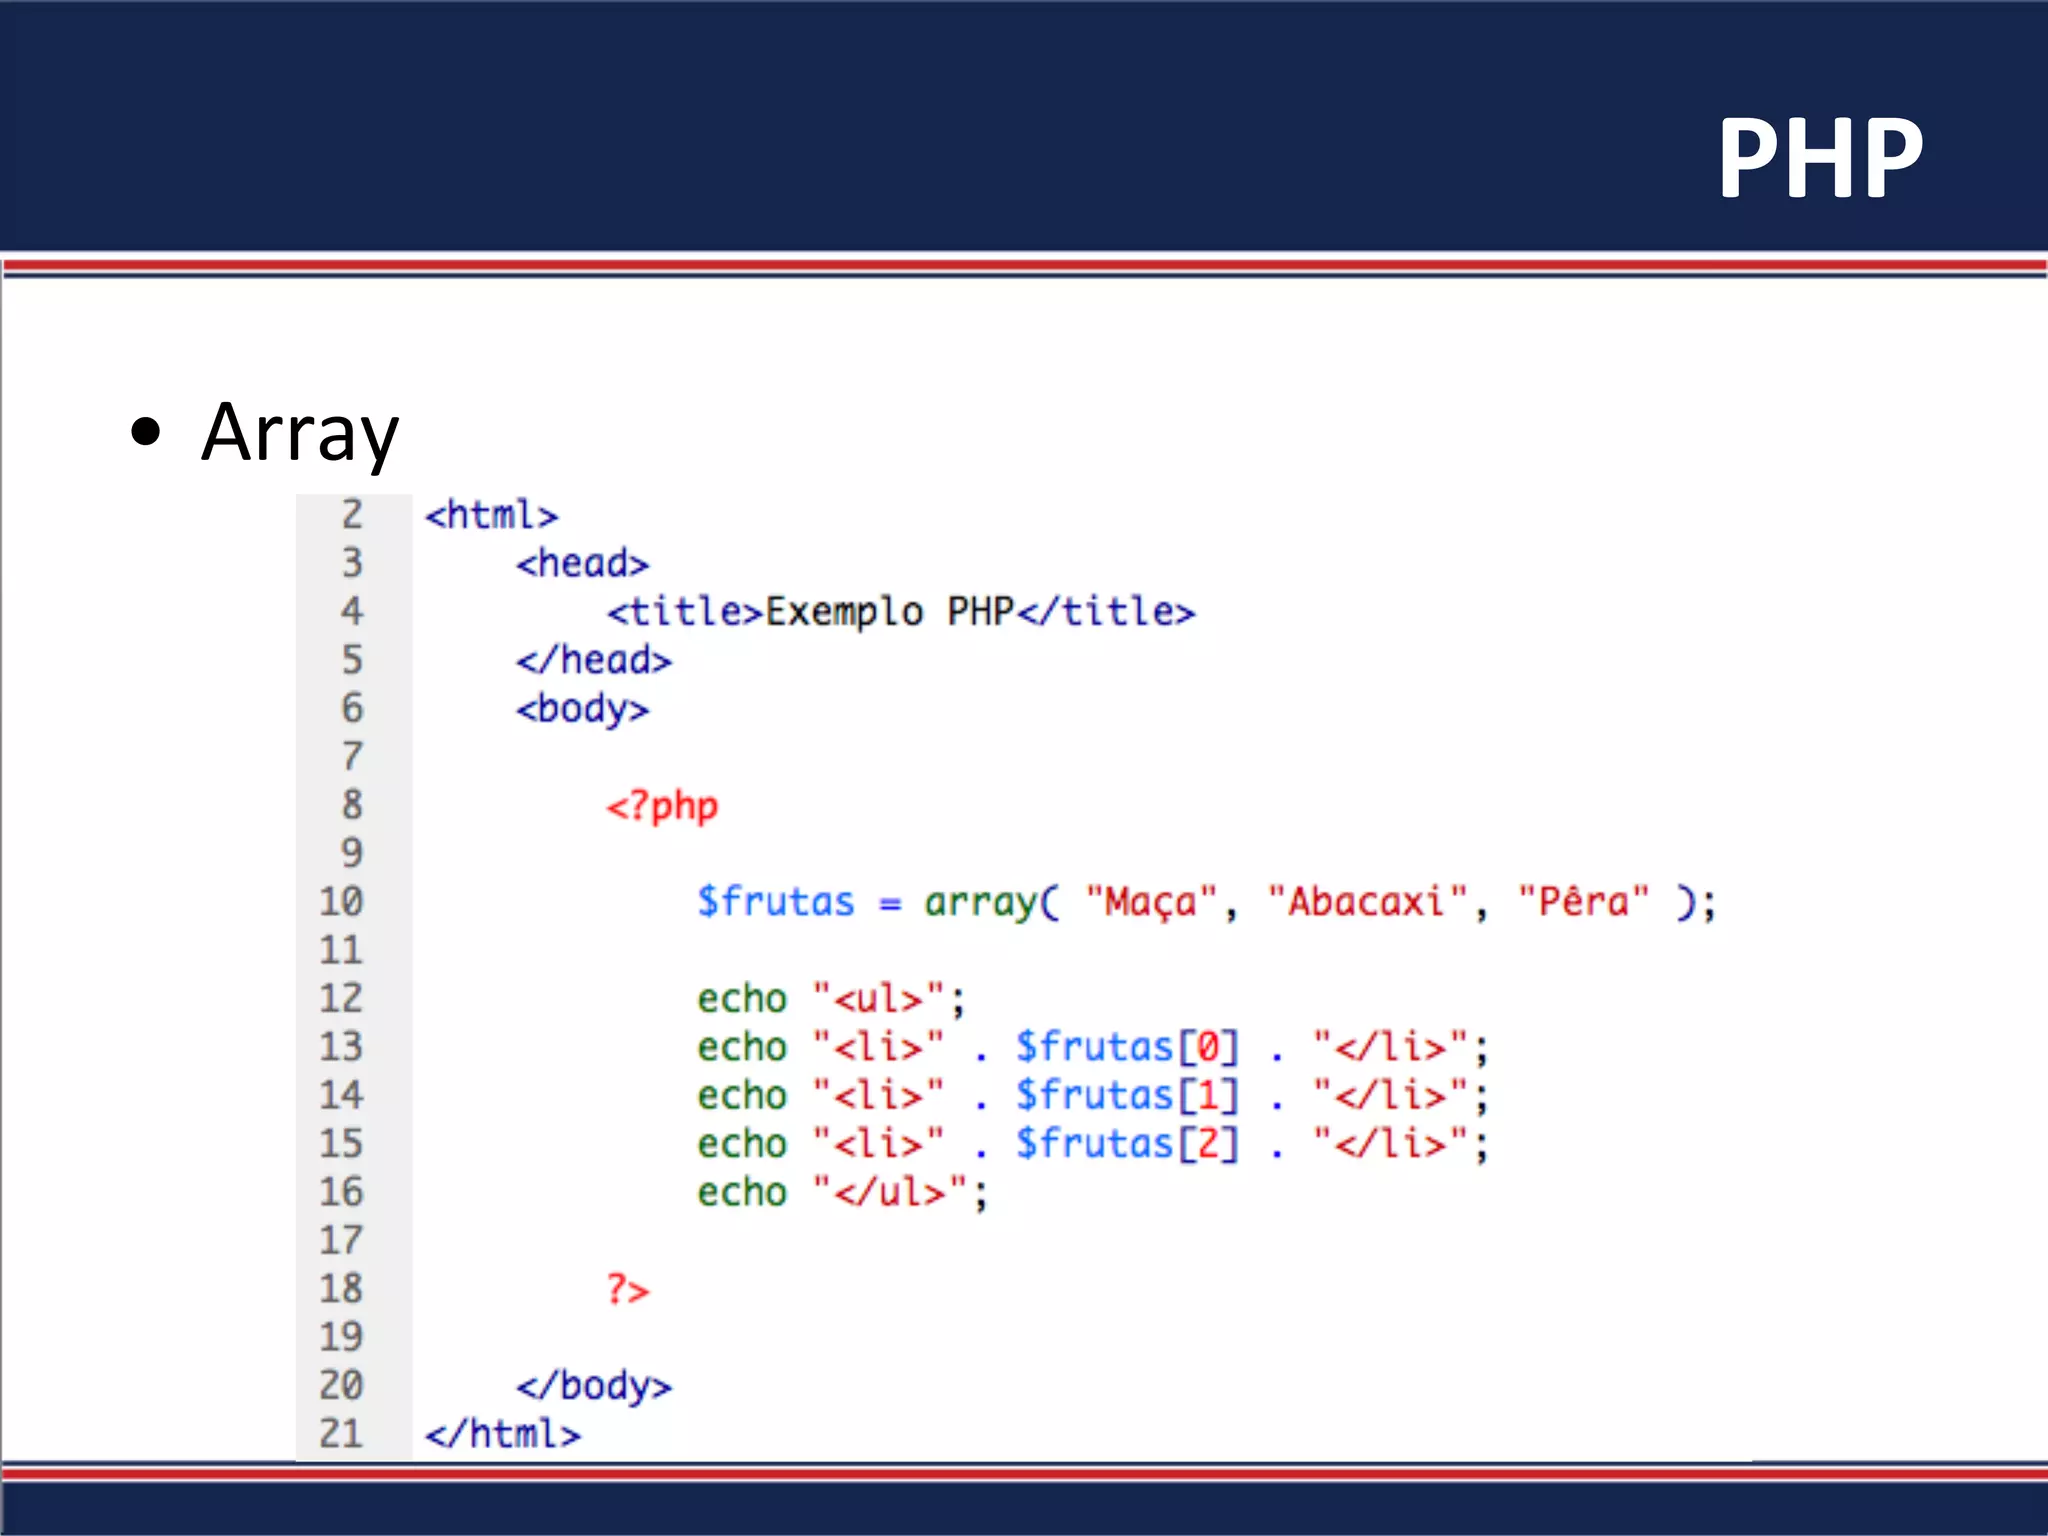Click the "Maça" string literal
This screenshot has width=2048, height=1536.
(1151, 902)
